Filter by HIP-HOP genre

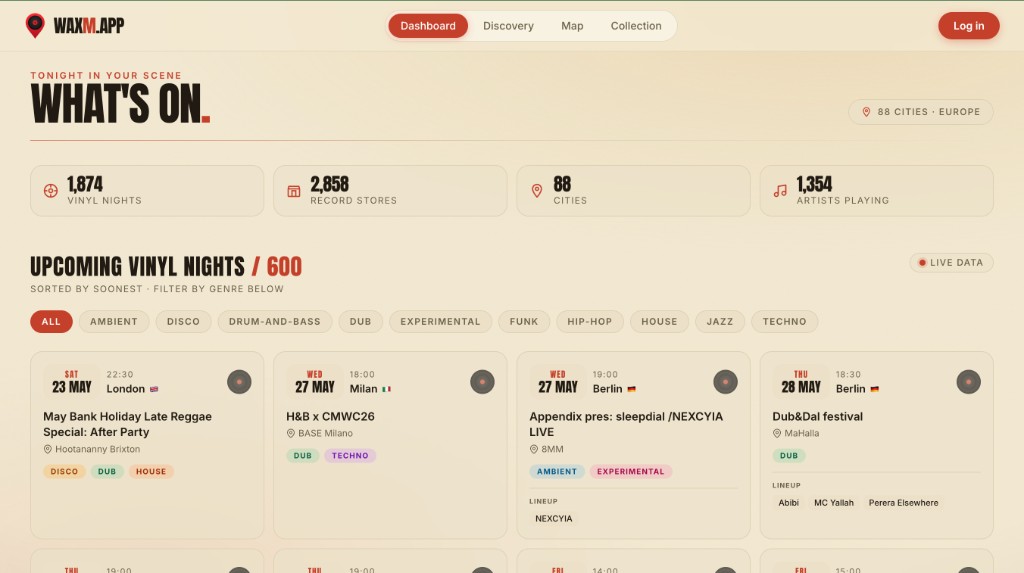[590, 321]
